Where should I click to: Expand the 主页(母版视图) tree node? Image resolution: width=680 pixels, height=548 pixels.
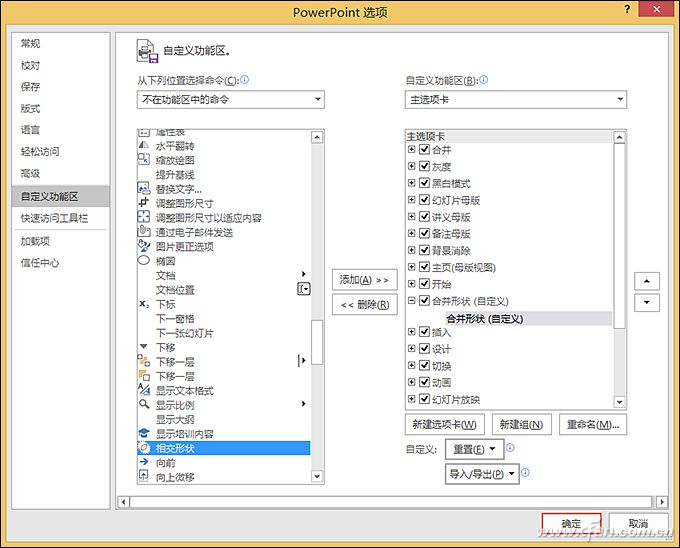(x=412, y=267)
